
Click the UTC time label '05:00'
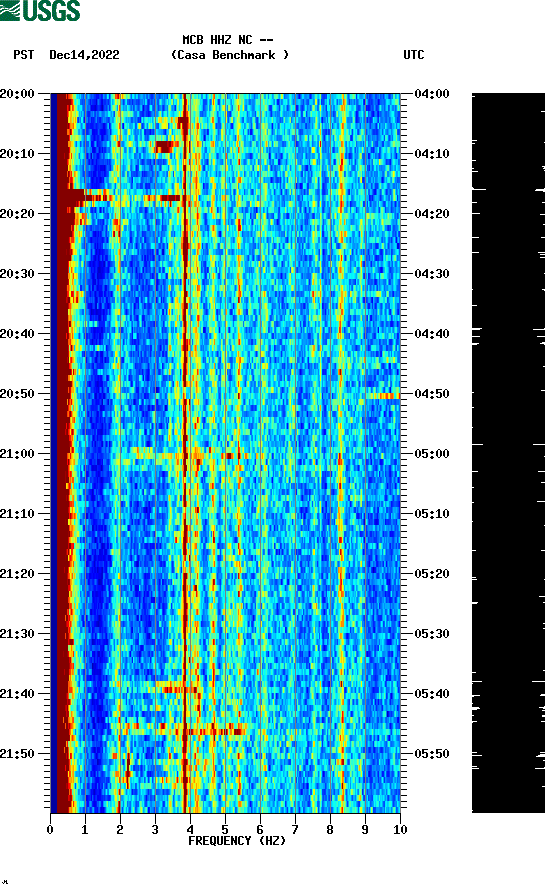click(x=432, y=454)
